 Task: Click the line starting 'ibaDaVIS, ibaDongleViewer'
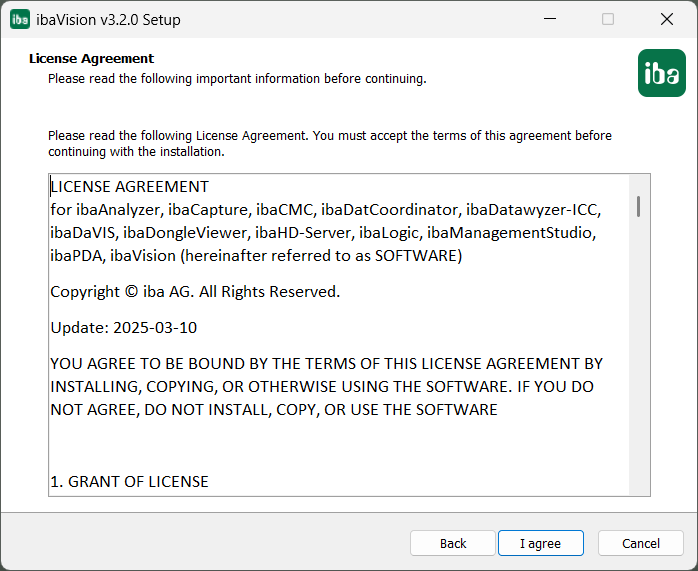pos(323,233)
